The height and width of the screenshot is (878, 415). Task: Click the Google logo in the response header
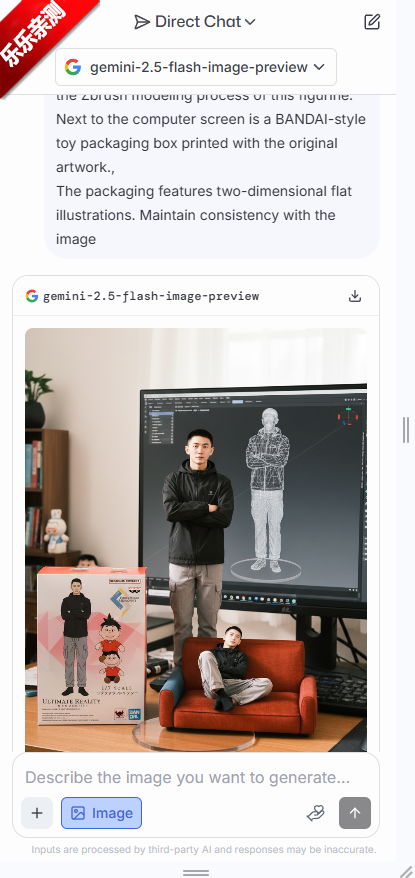coord(32,296)
